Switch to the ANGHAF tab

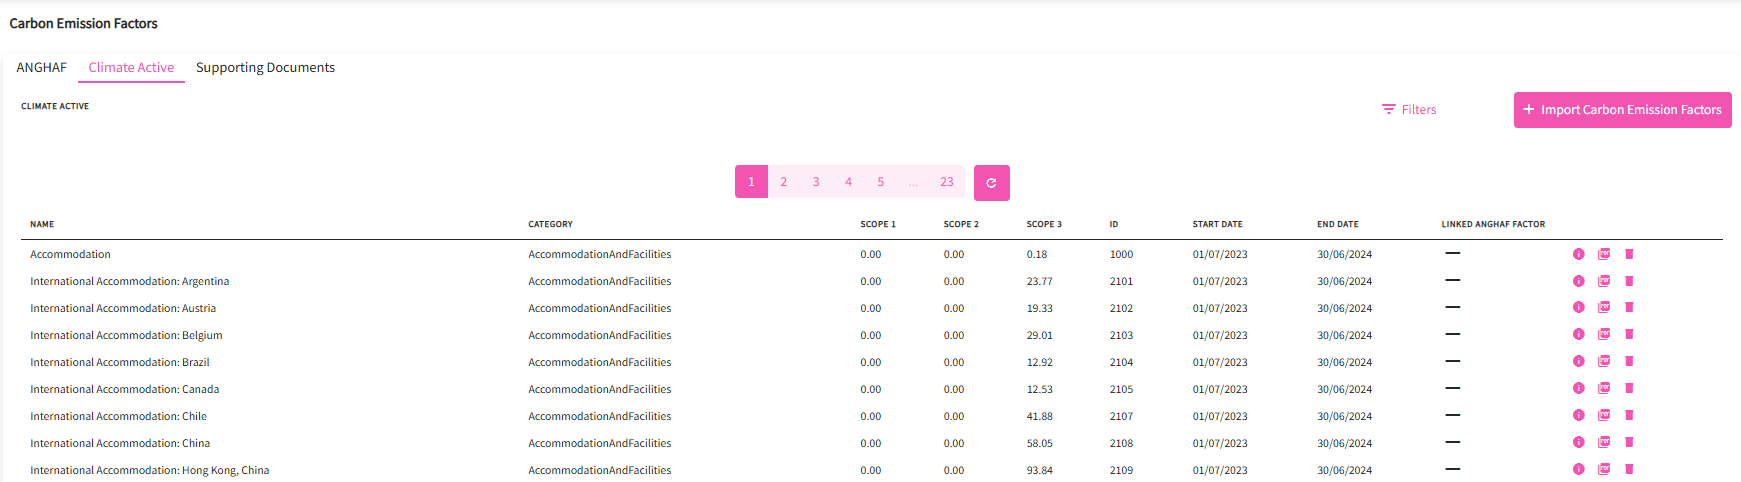(x=42, y=68)
